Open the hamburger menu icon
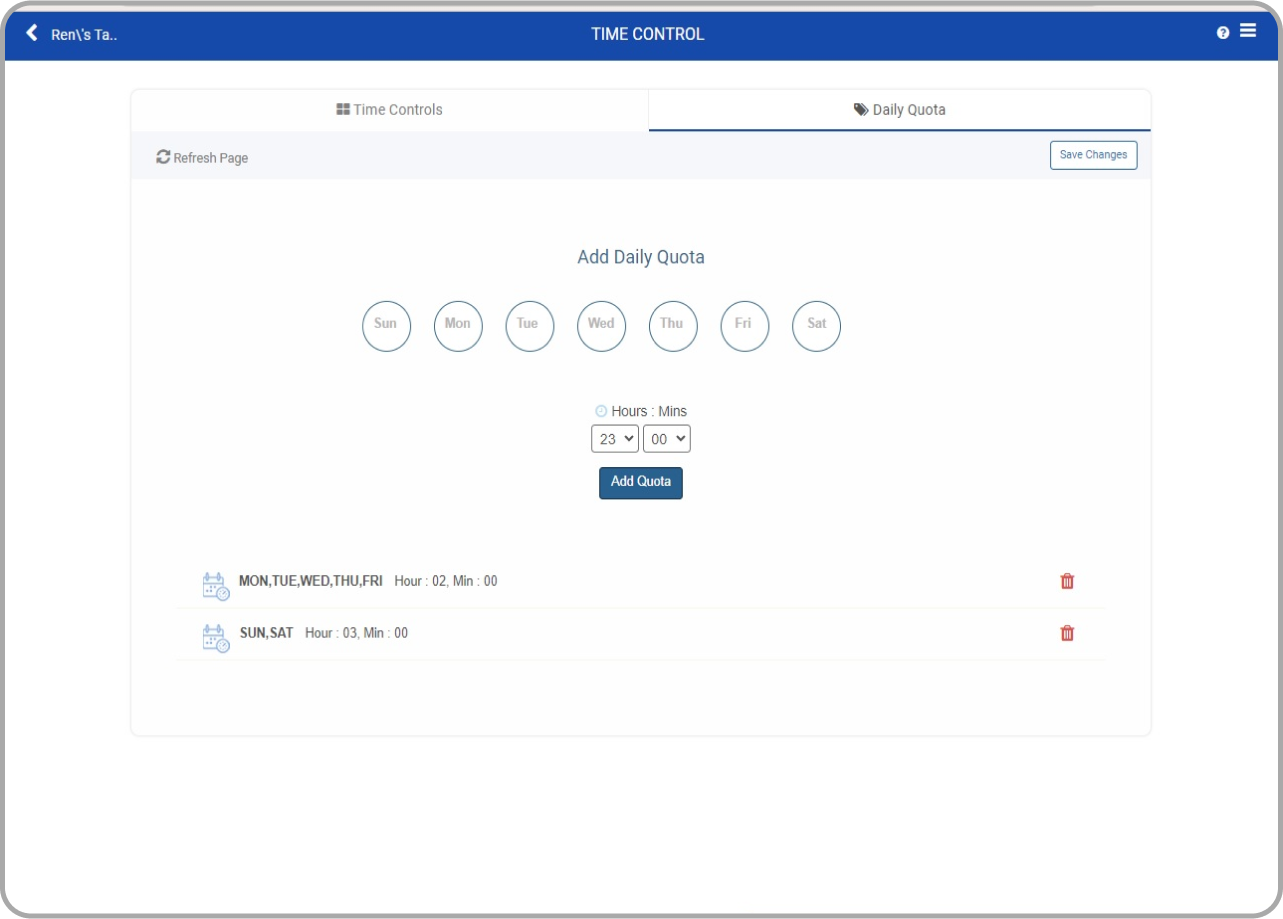Viewport: 1283px width, 919px height. click(x=1248, y=31)
